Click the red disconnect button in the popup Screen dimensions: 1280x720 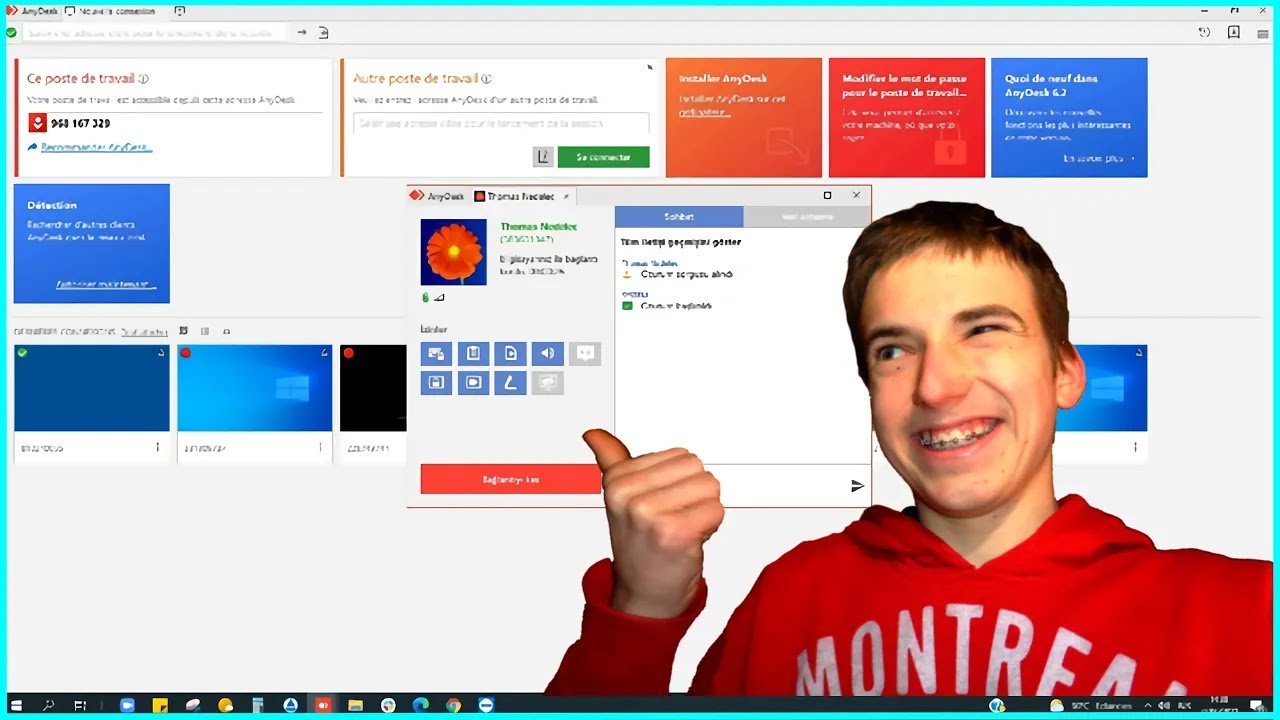pyautogui.click(x=511, y=479)
